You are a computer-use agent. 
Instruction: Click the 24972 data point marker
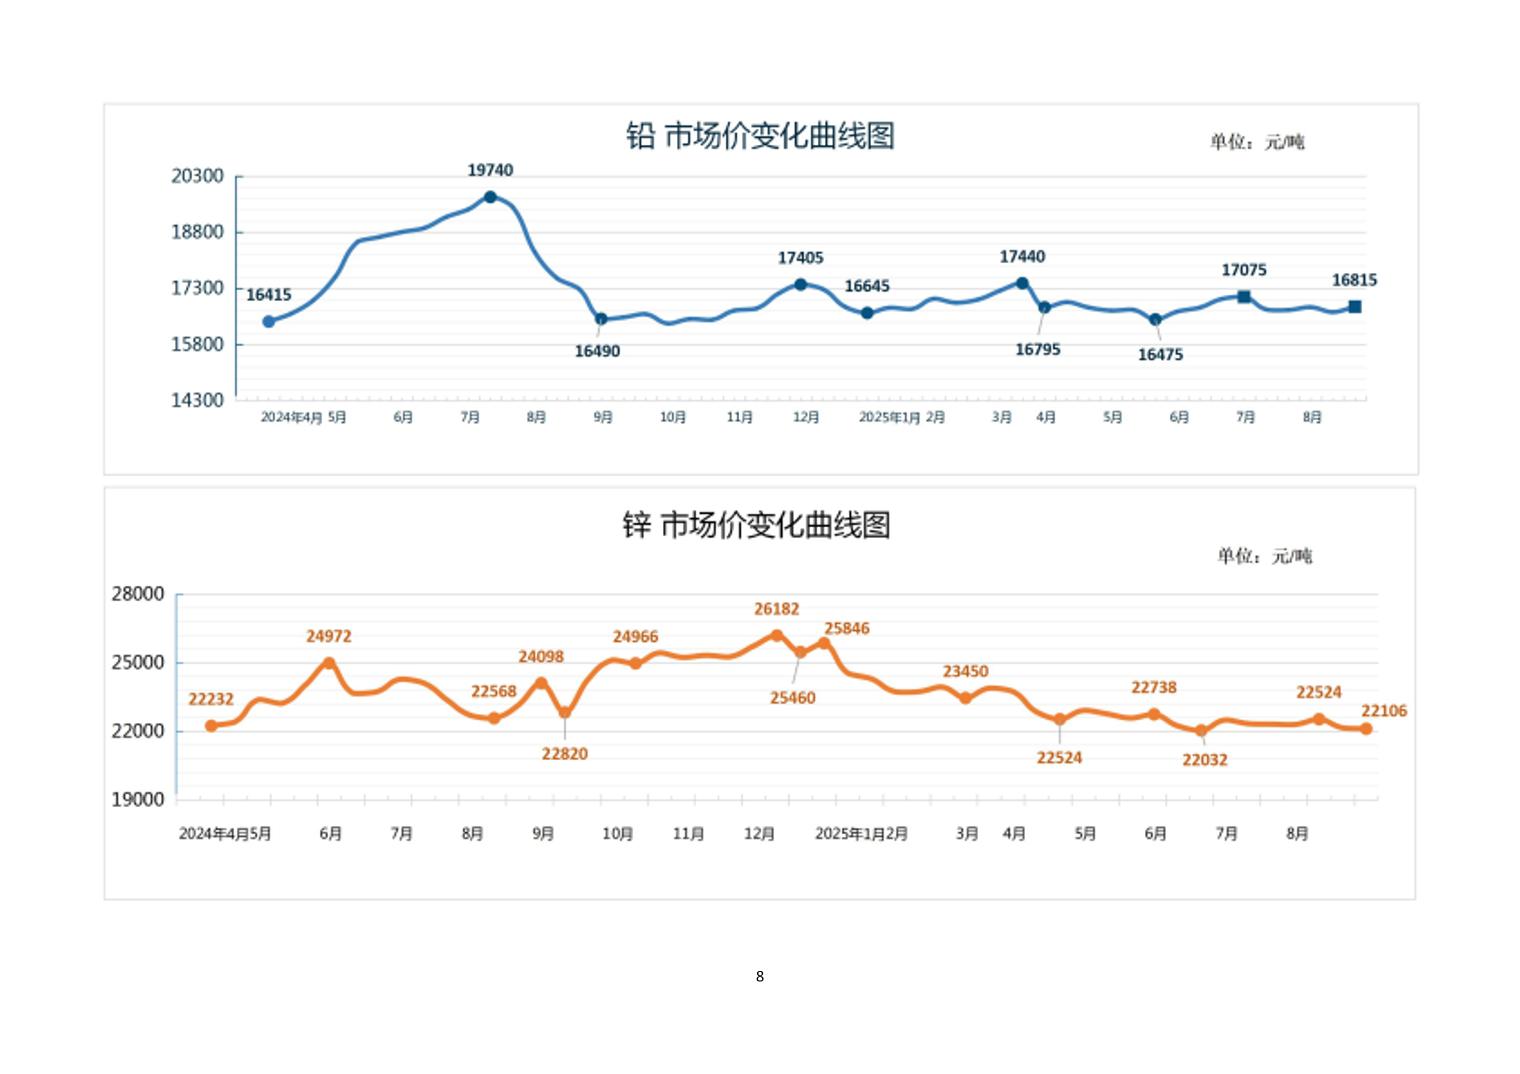pos(329,662)
